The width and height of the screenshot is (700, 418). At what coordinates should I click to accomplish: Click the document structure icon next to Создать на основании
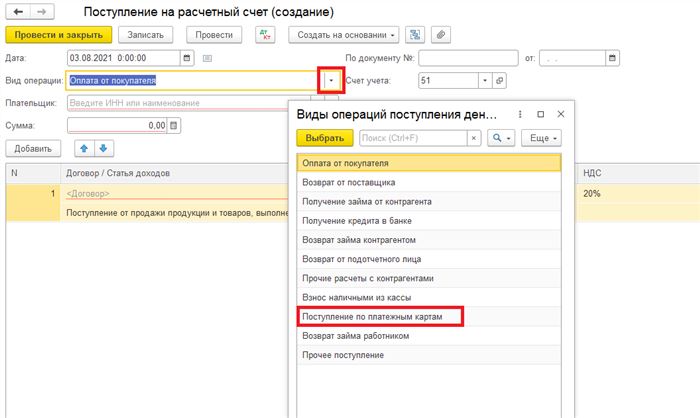[415, 35]
